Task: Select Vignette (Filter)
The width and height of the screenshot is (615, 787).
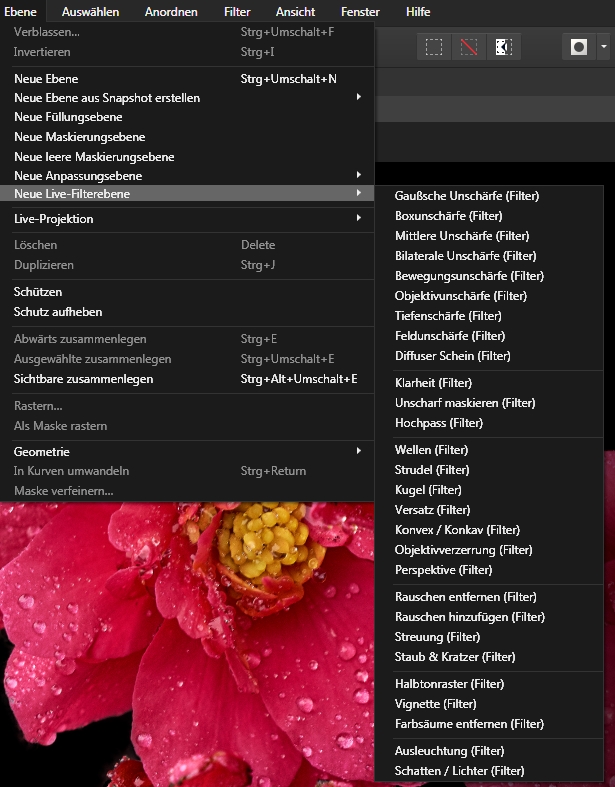Action: click(489, 704)
